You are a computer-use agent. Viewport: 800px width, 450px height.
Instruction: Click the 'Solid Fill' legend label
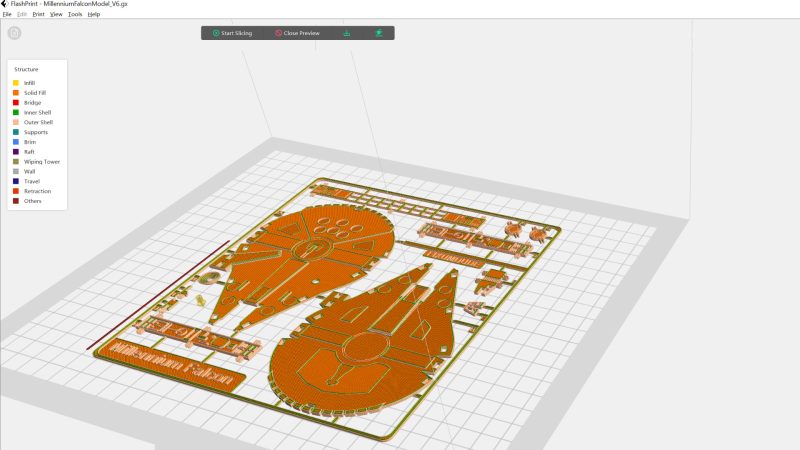coord(35,93)
